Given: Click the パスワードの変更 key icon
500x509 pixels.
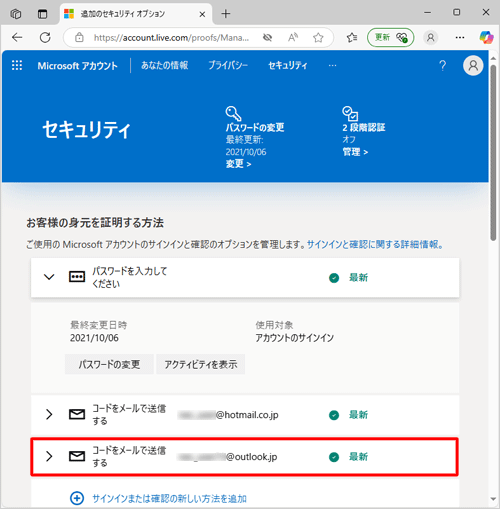Looking at the screenshot, I should tap(233, 113).
